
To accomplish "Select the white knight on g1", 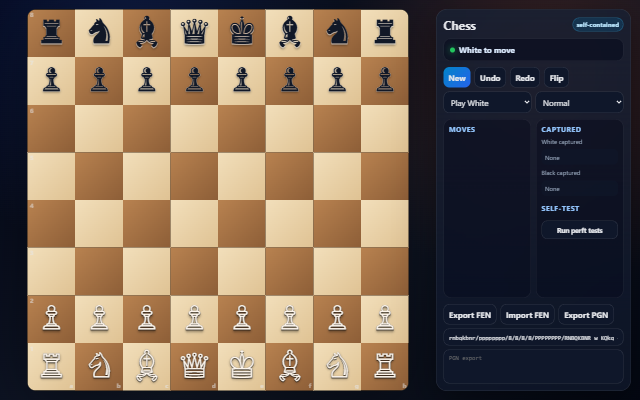I will (337, 367).
